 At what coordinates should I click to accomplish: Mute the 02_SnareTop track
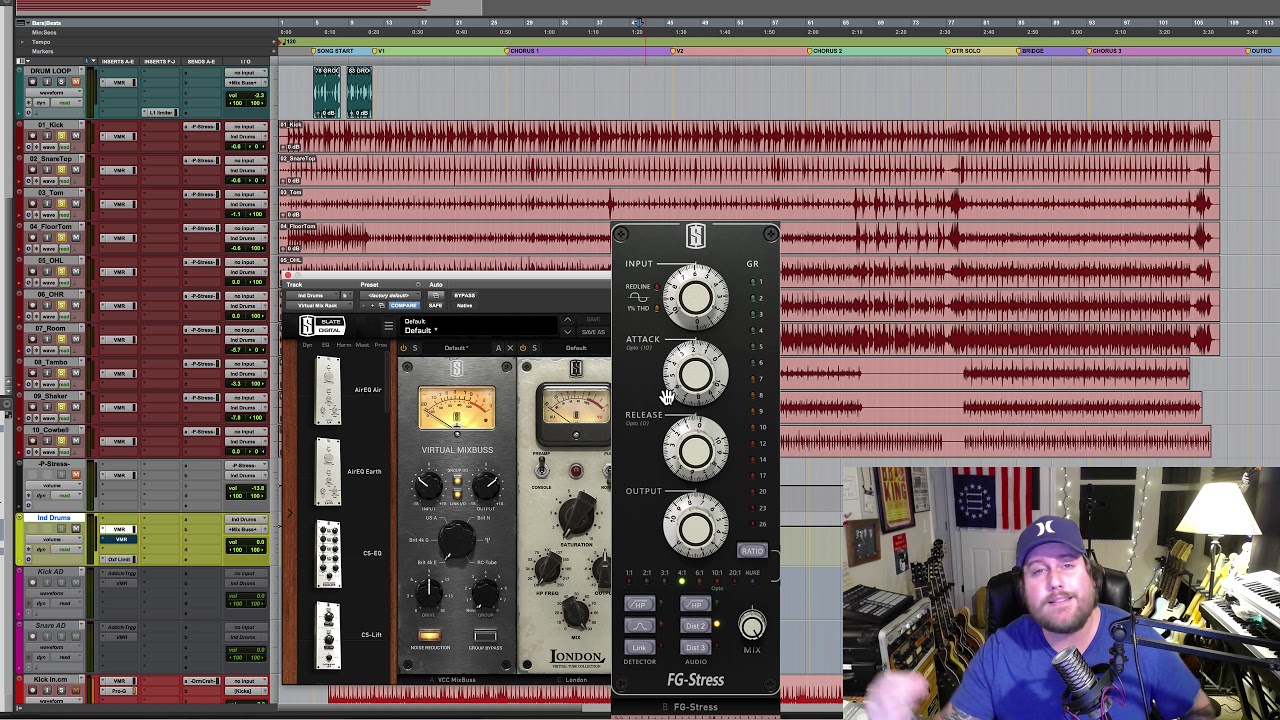click(x=75, y=169)
